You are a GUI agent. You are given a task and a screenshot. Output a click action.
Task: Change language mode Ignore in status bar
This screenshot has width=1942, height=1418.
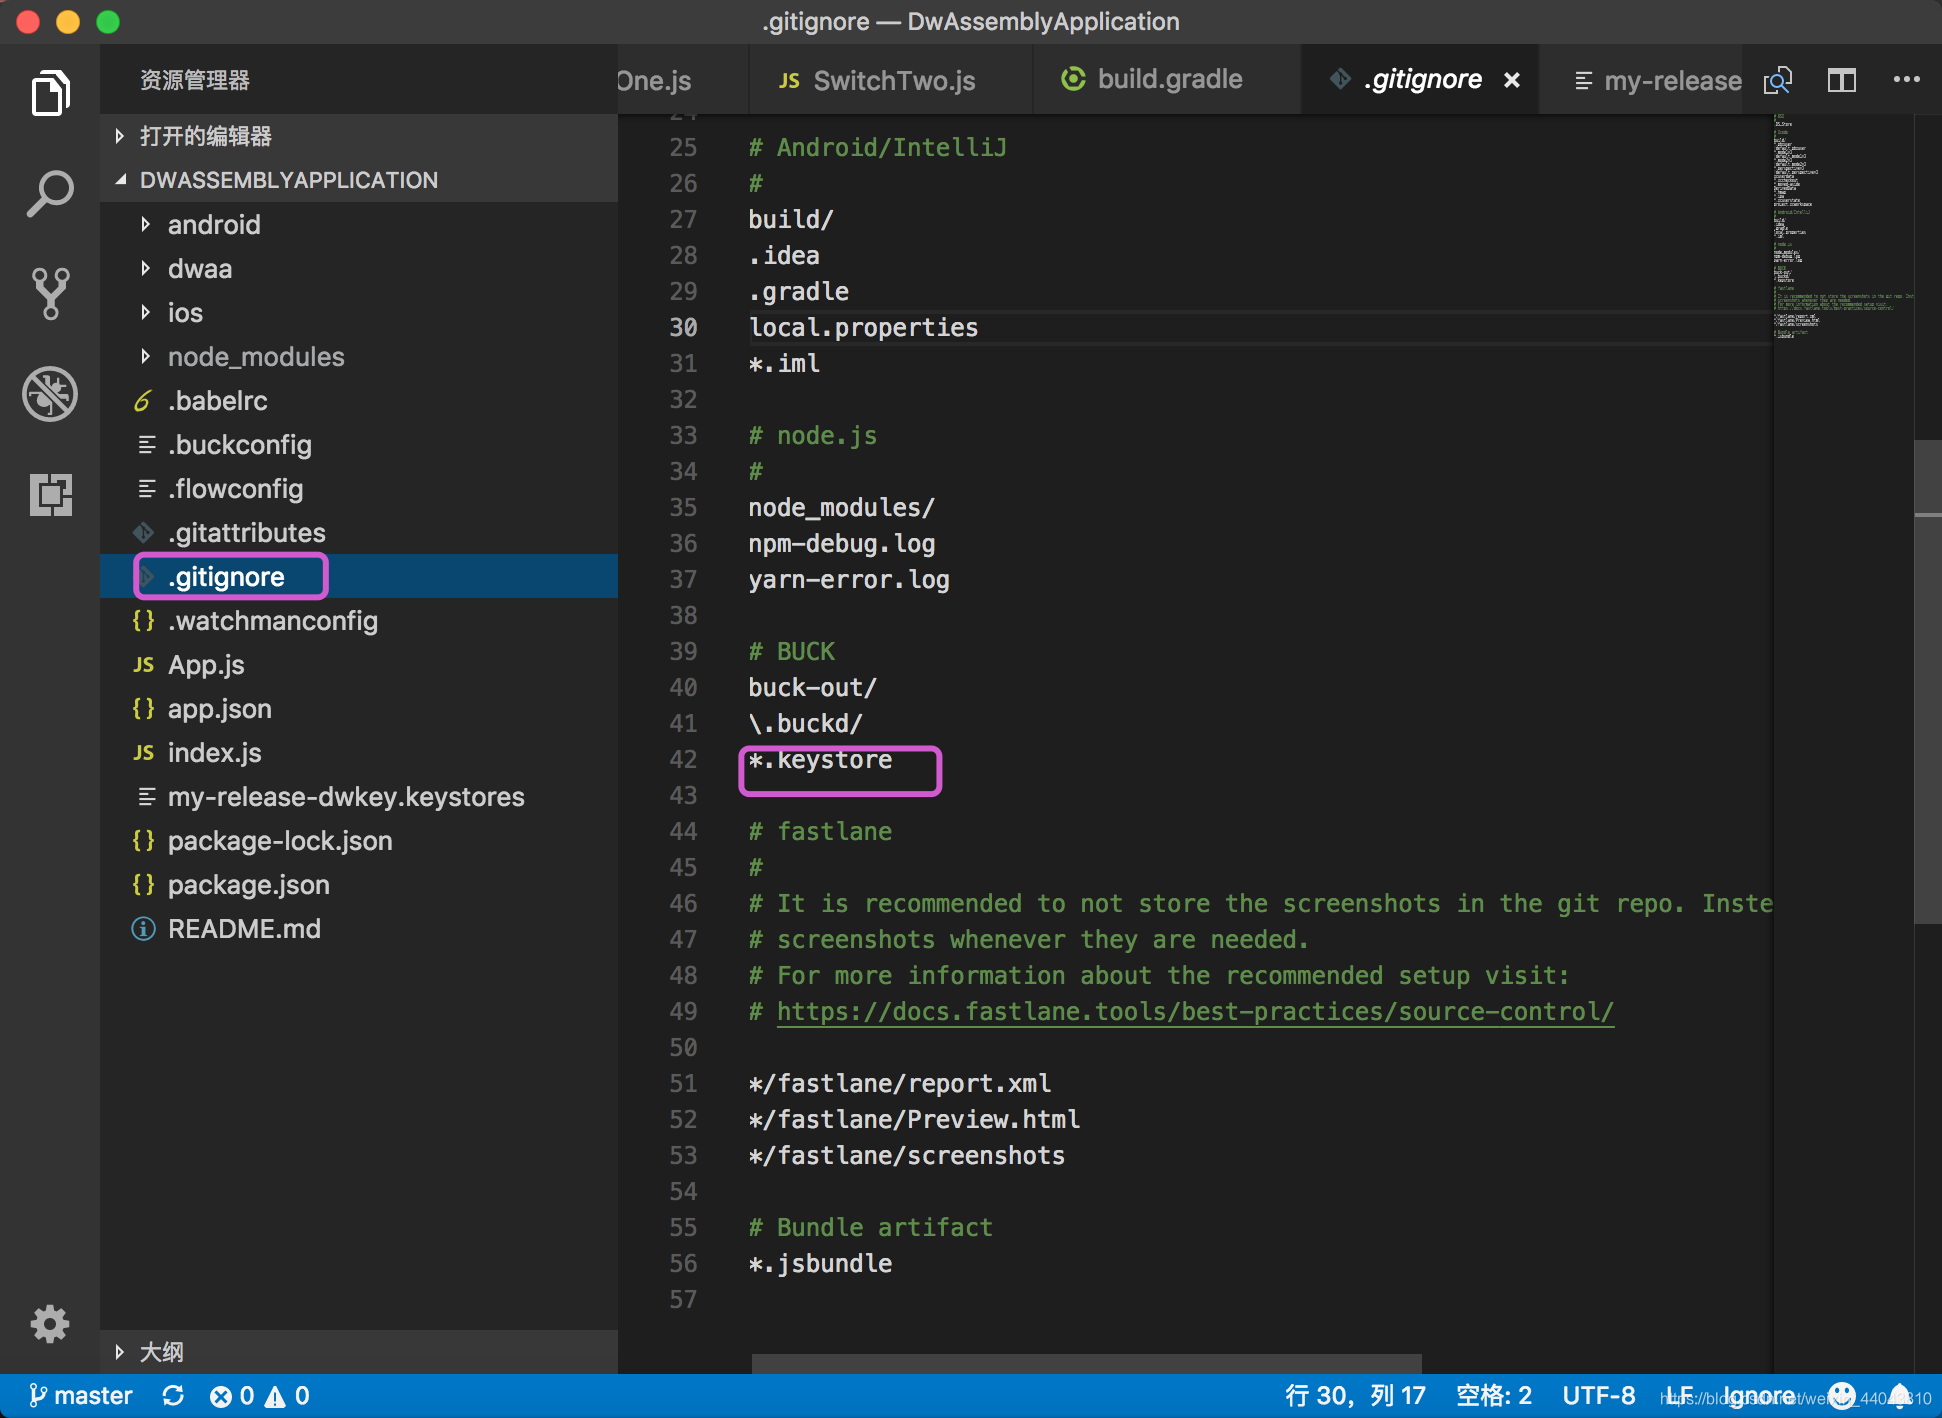coord(1759,1396)
